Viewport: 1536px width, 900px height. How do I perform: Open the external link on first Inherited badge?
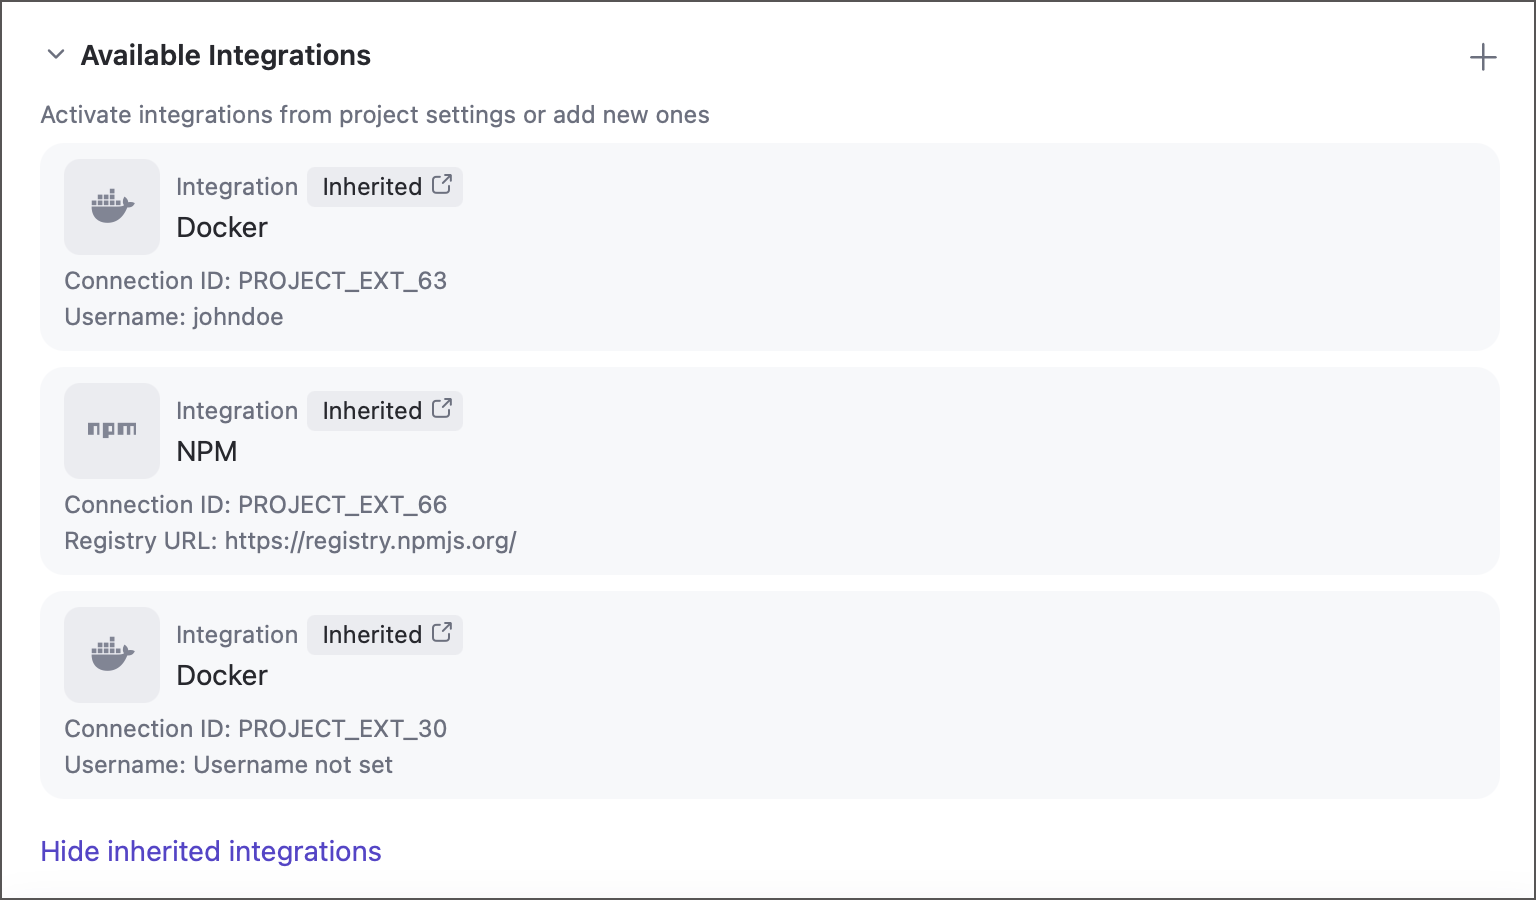pyautogui.click(x=443, y=186)
